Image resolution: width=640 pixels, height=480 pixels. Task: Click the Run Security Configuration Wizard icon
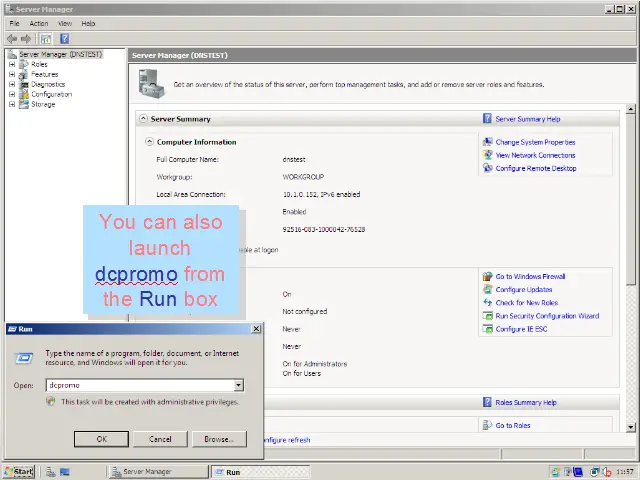(487, 316)
